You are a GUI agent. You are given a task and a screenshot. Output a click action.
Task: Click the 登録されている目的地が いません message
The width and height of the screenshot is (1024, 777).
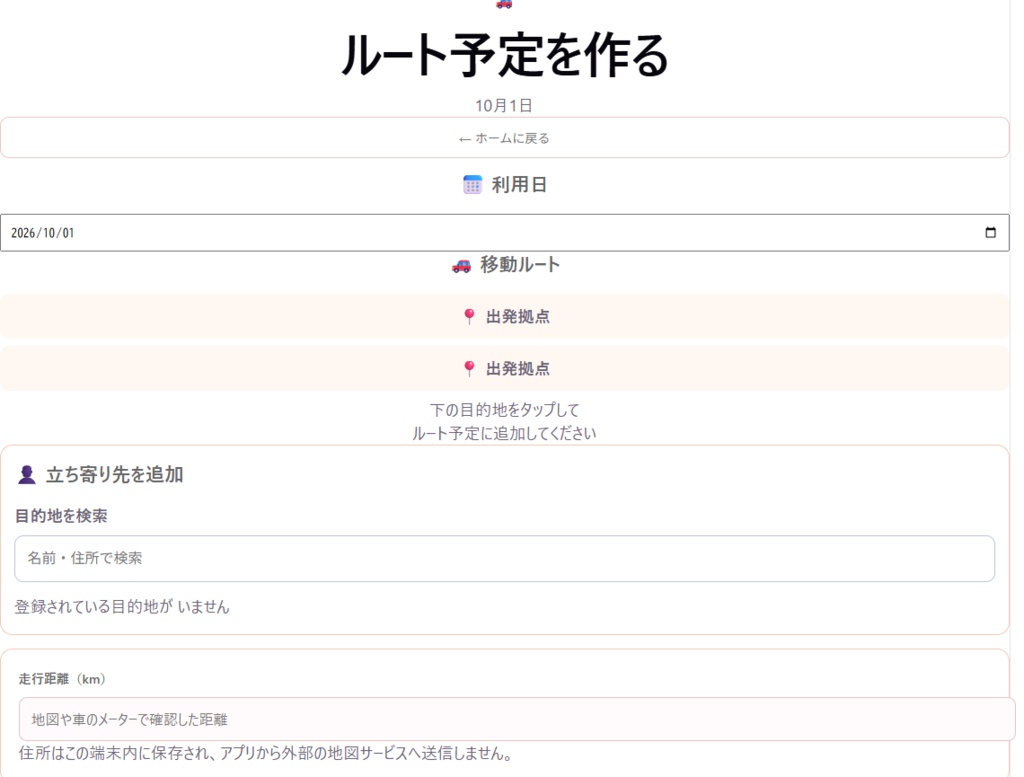tap(122, 607)
